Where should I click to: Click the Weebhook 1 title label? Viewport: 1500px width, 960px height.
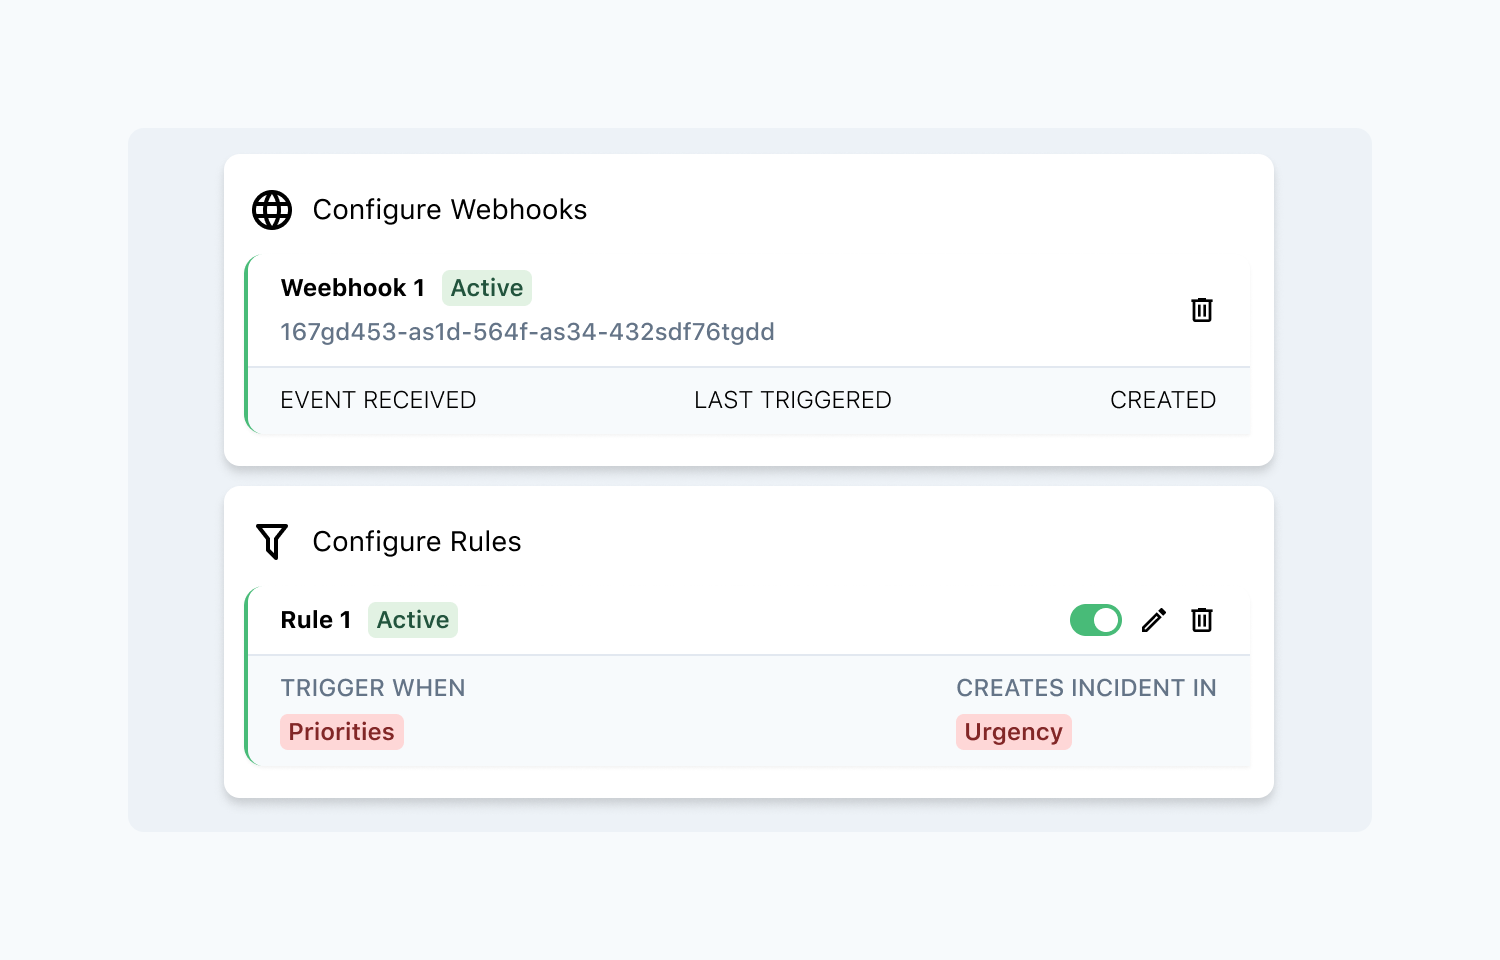pos(352,288)
